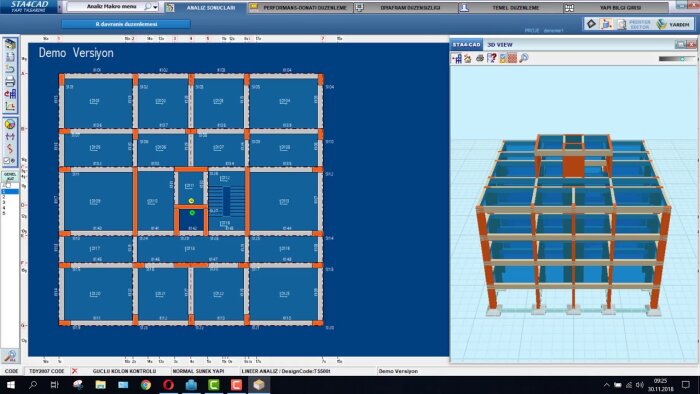Click the red arrow frame icon in left toolbar
The image size is (700, 394).
(10, 94)
